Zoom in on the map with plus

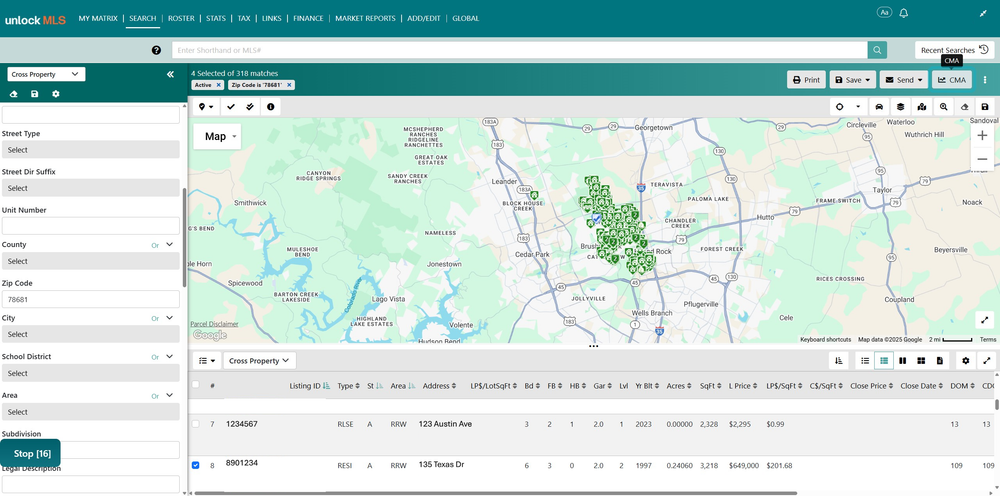pyautogui.click(x=982, y=136)
